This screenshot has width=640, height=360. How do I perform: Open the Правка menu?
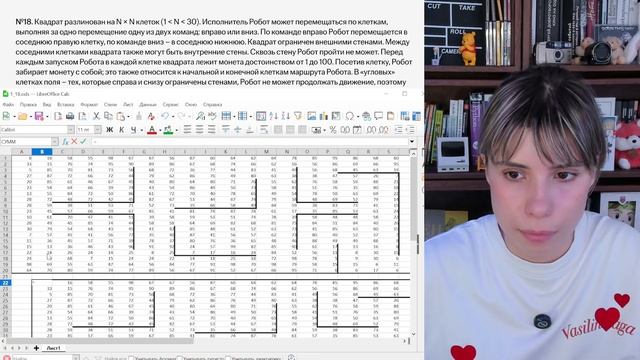pyautogui.click(x=28, y=105)
